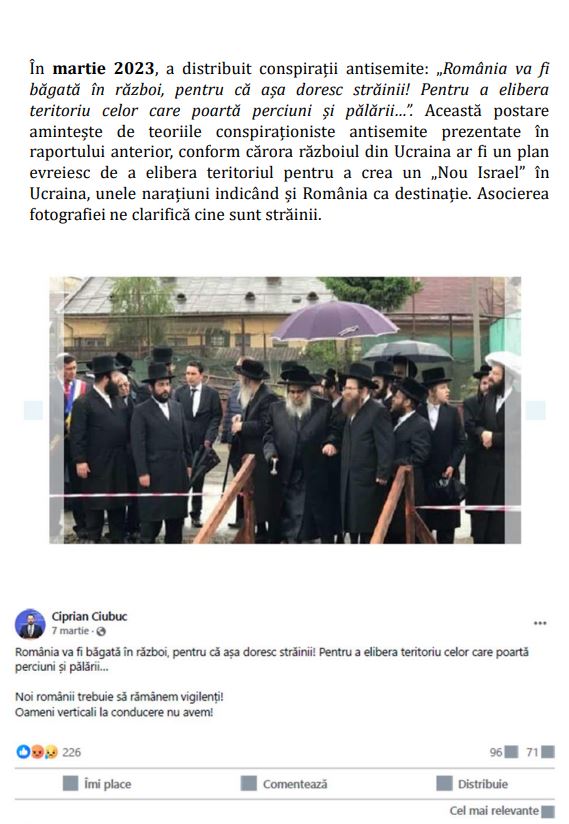Click the angry face reaction icon

[x=37, y=752]
